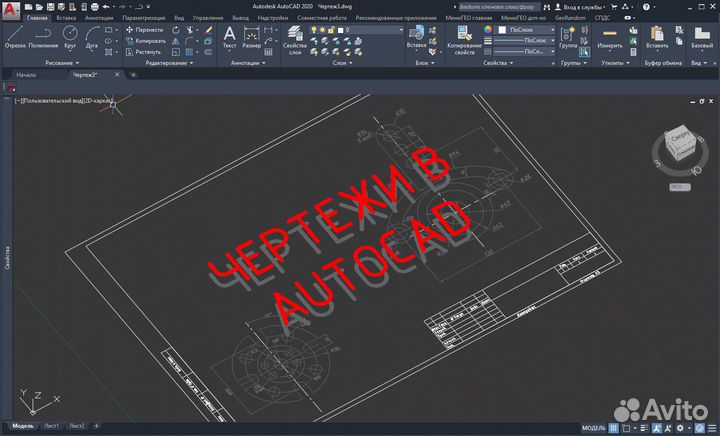Expand the Аннотации panel dropdown

pyautogui.click(x=248, y=63)
